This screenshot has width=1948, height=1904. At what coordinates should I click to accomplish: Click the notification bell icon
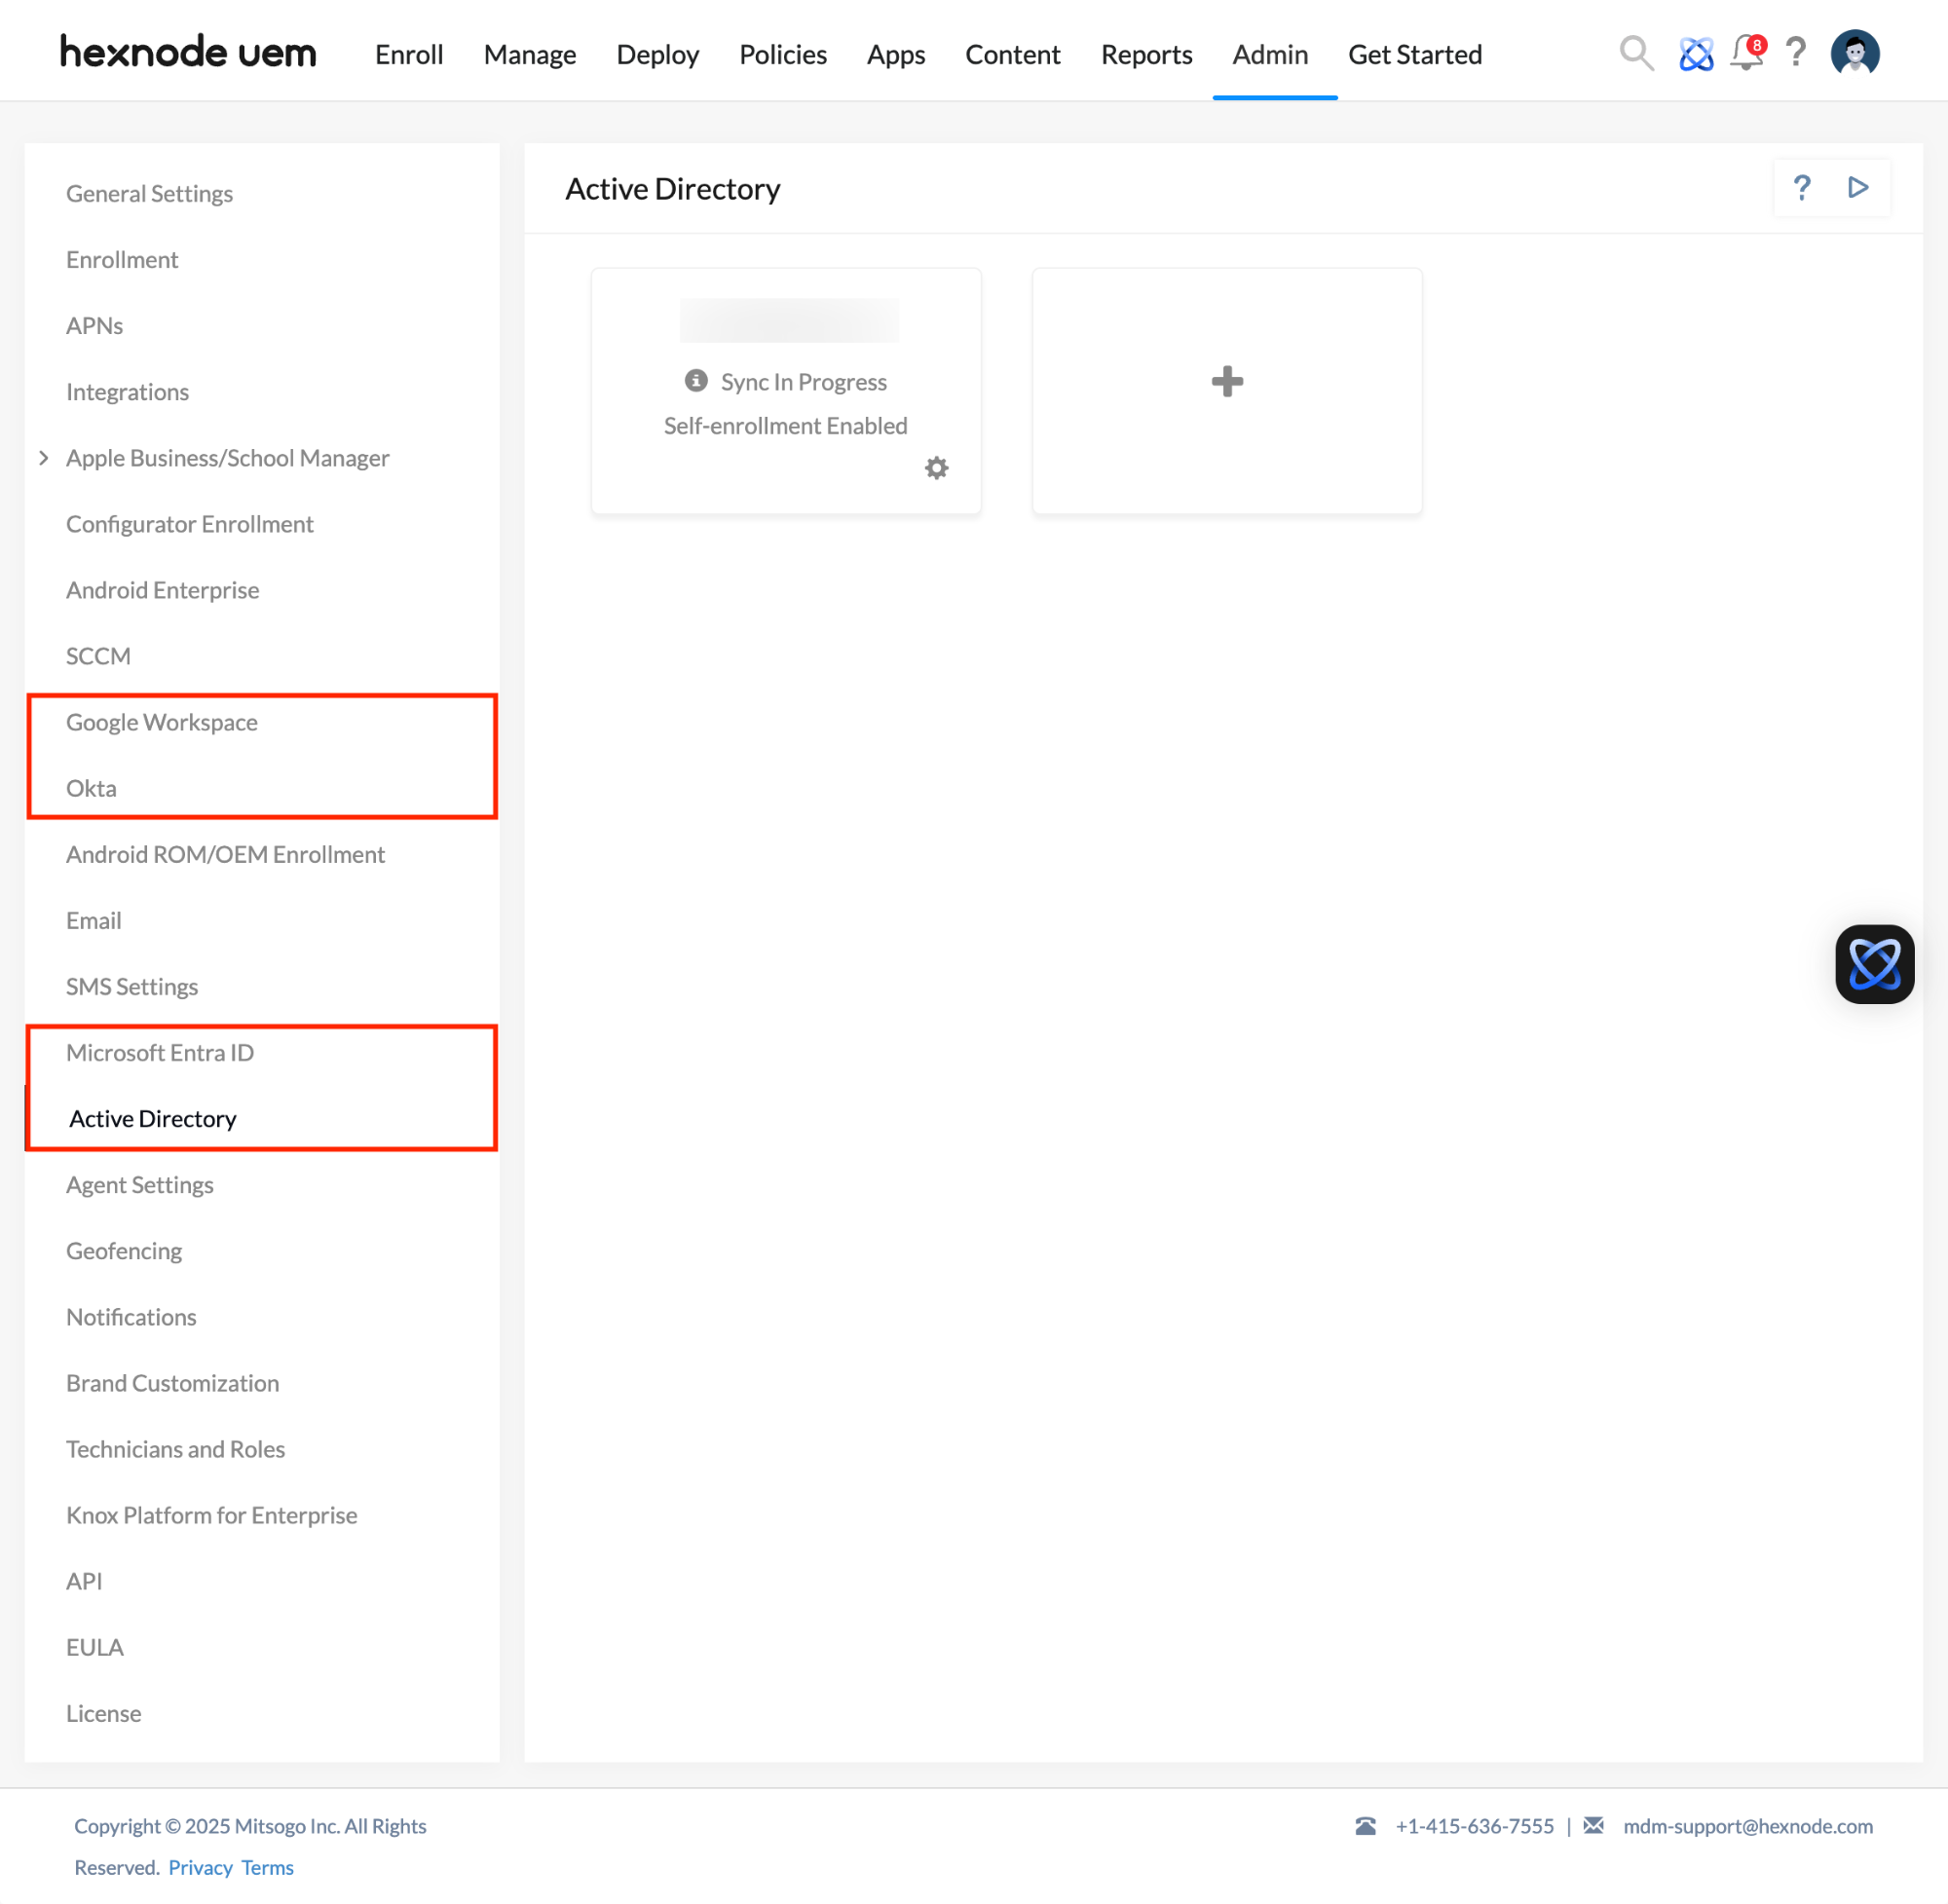[x=1744, y=53]
